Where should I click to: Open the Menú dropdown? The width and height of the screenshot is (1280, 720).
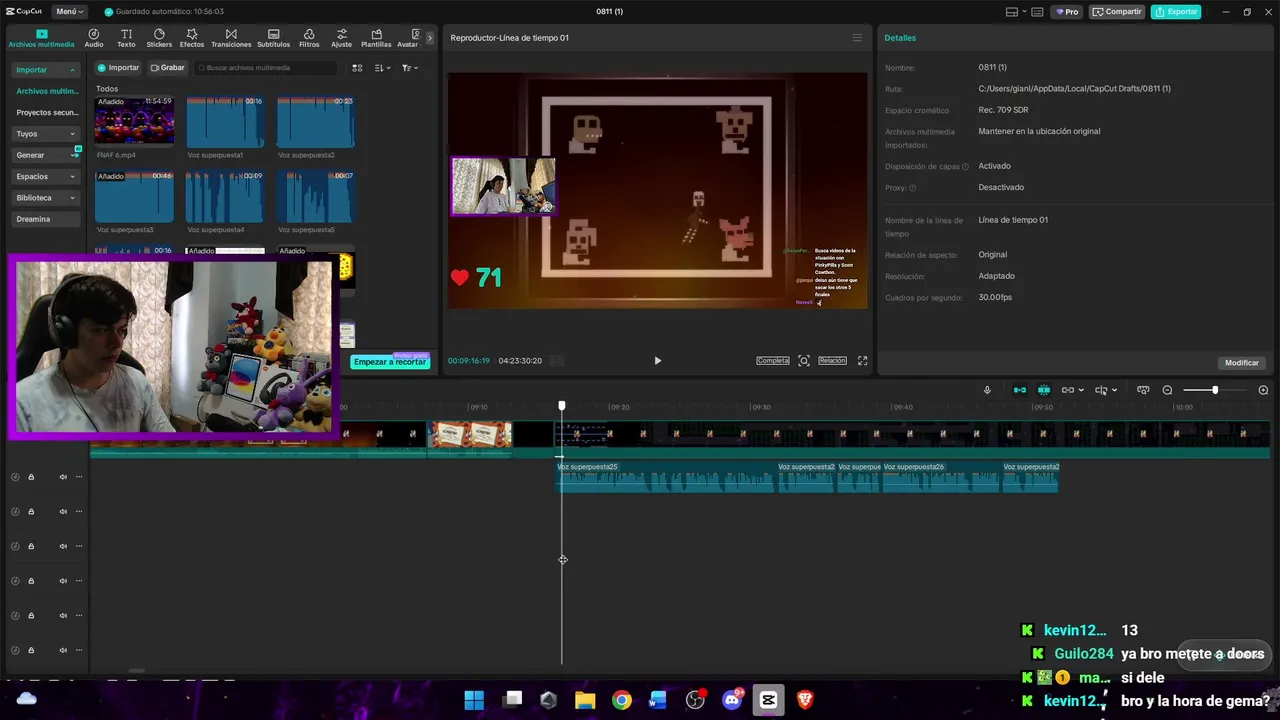point(69,12)
